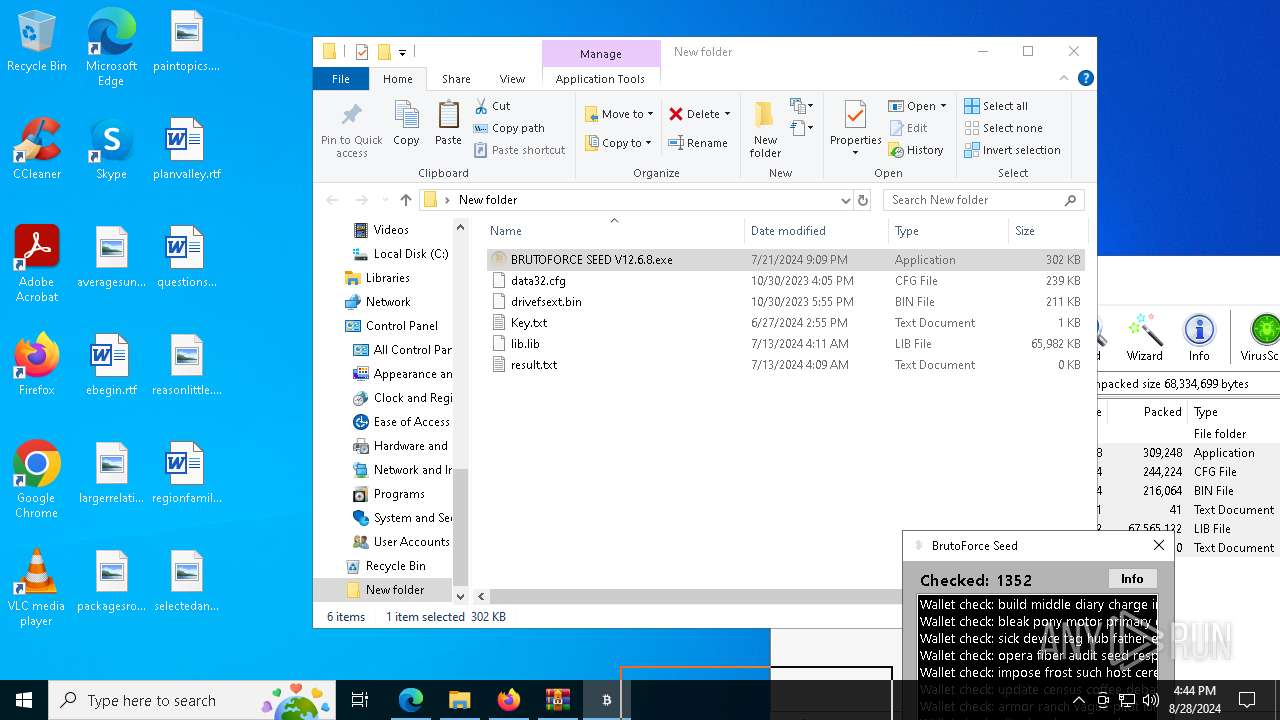Click Info button in BrutoForce Seed
This screenshot has height=720, width=1280.
[x=1132, y=579]
